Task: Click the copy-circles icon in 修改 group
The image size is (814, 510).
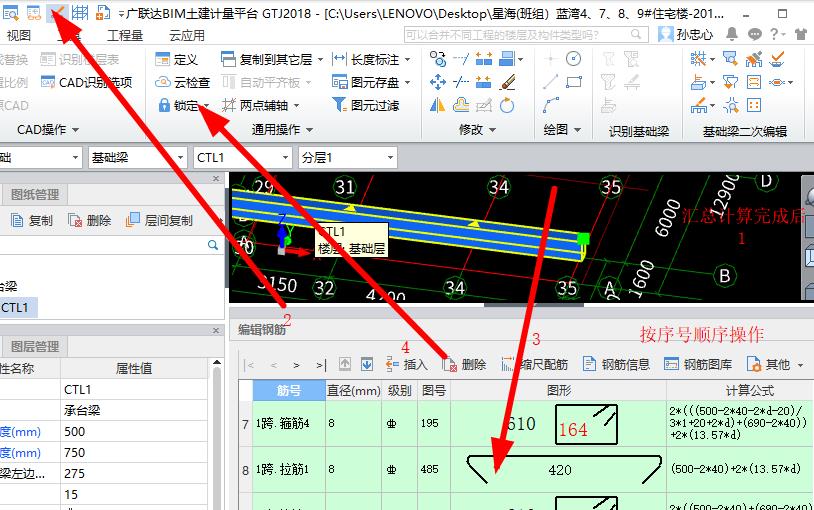Action: pyautogui.click(x=438, y=59)
